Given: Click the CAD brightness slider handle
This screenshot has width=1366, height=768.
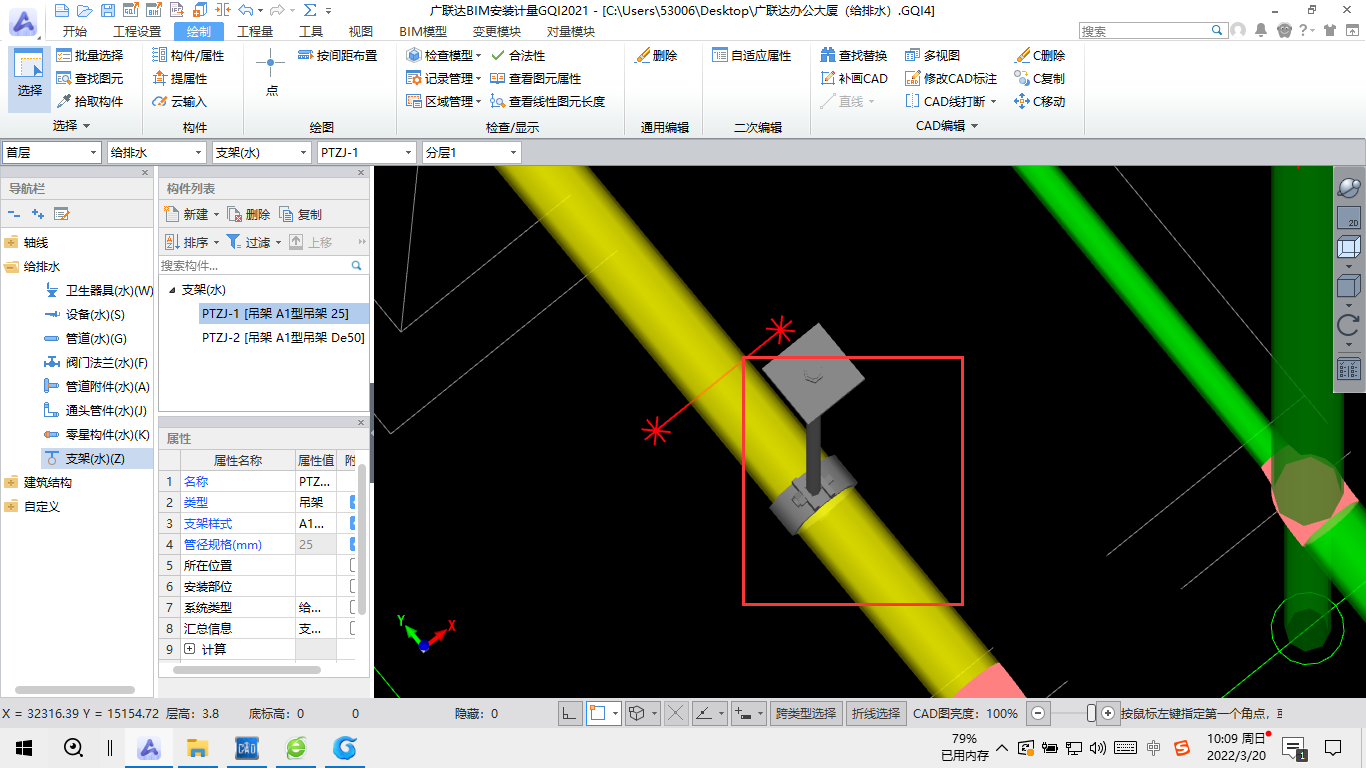Looking at the screenshot, I should click(x=1091, y=713).
